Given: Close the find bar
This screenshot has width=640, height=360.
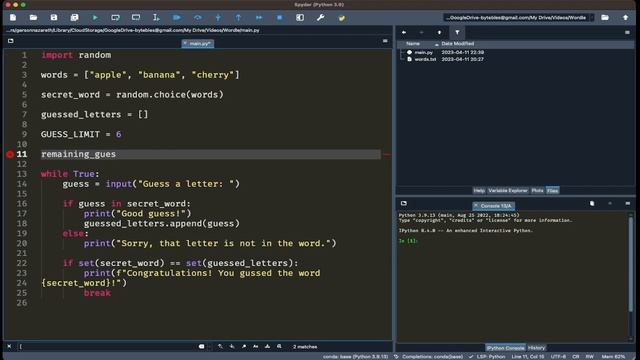Looking at the screenshot, I should [x=9, y=347].
